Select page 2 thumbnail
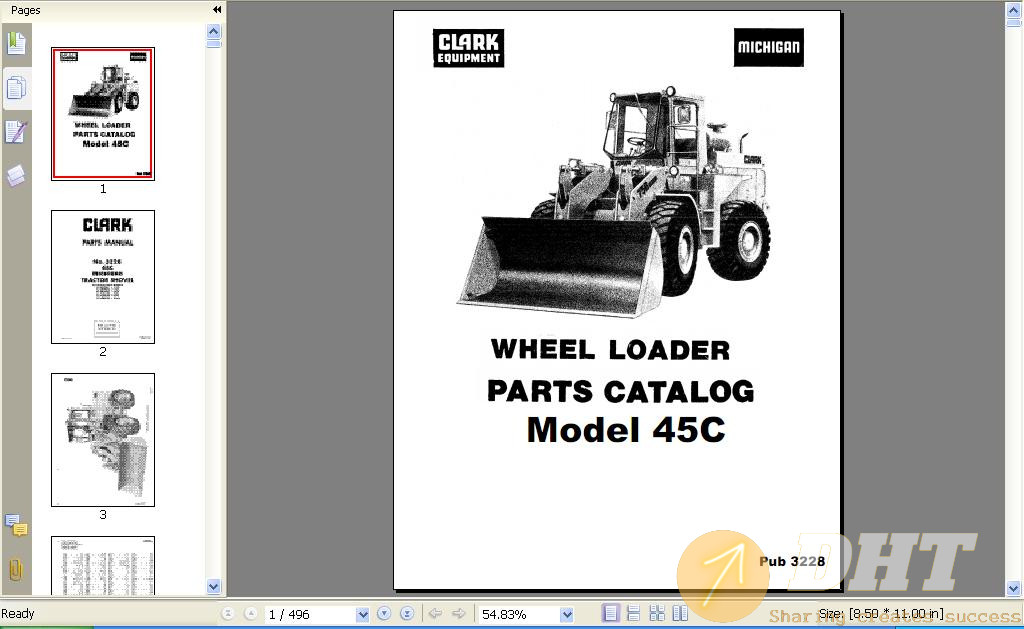 coord(103,277)
